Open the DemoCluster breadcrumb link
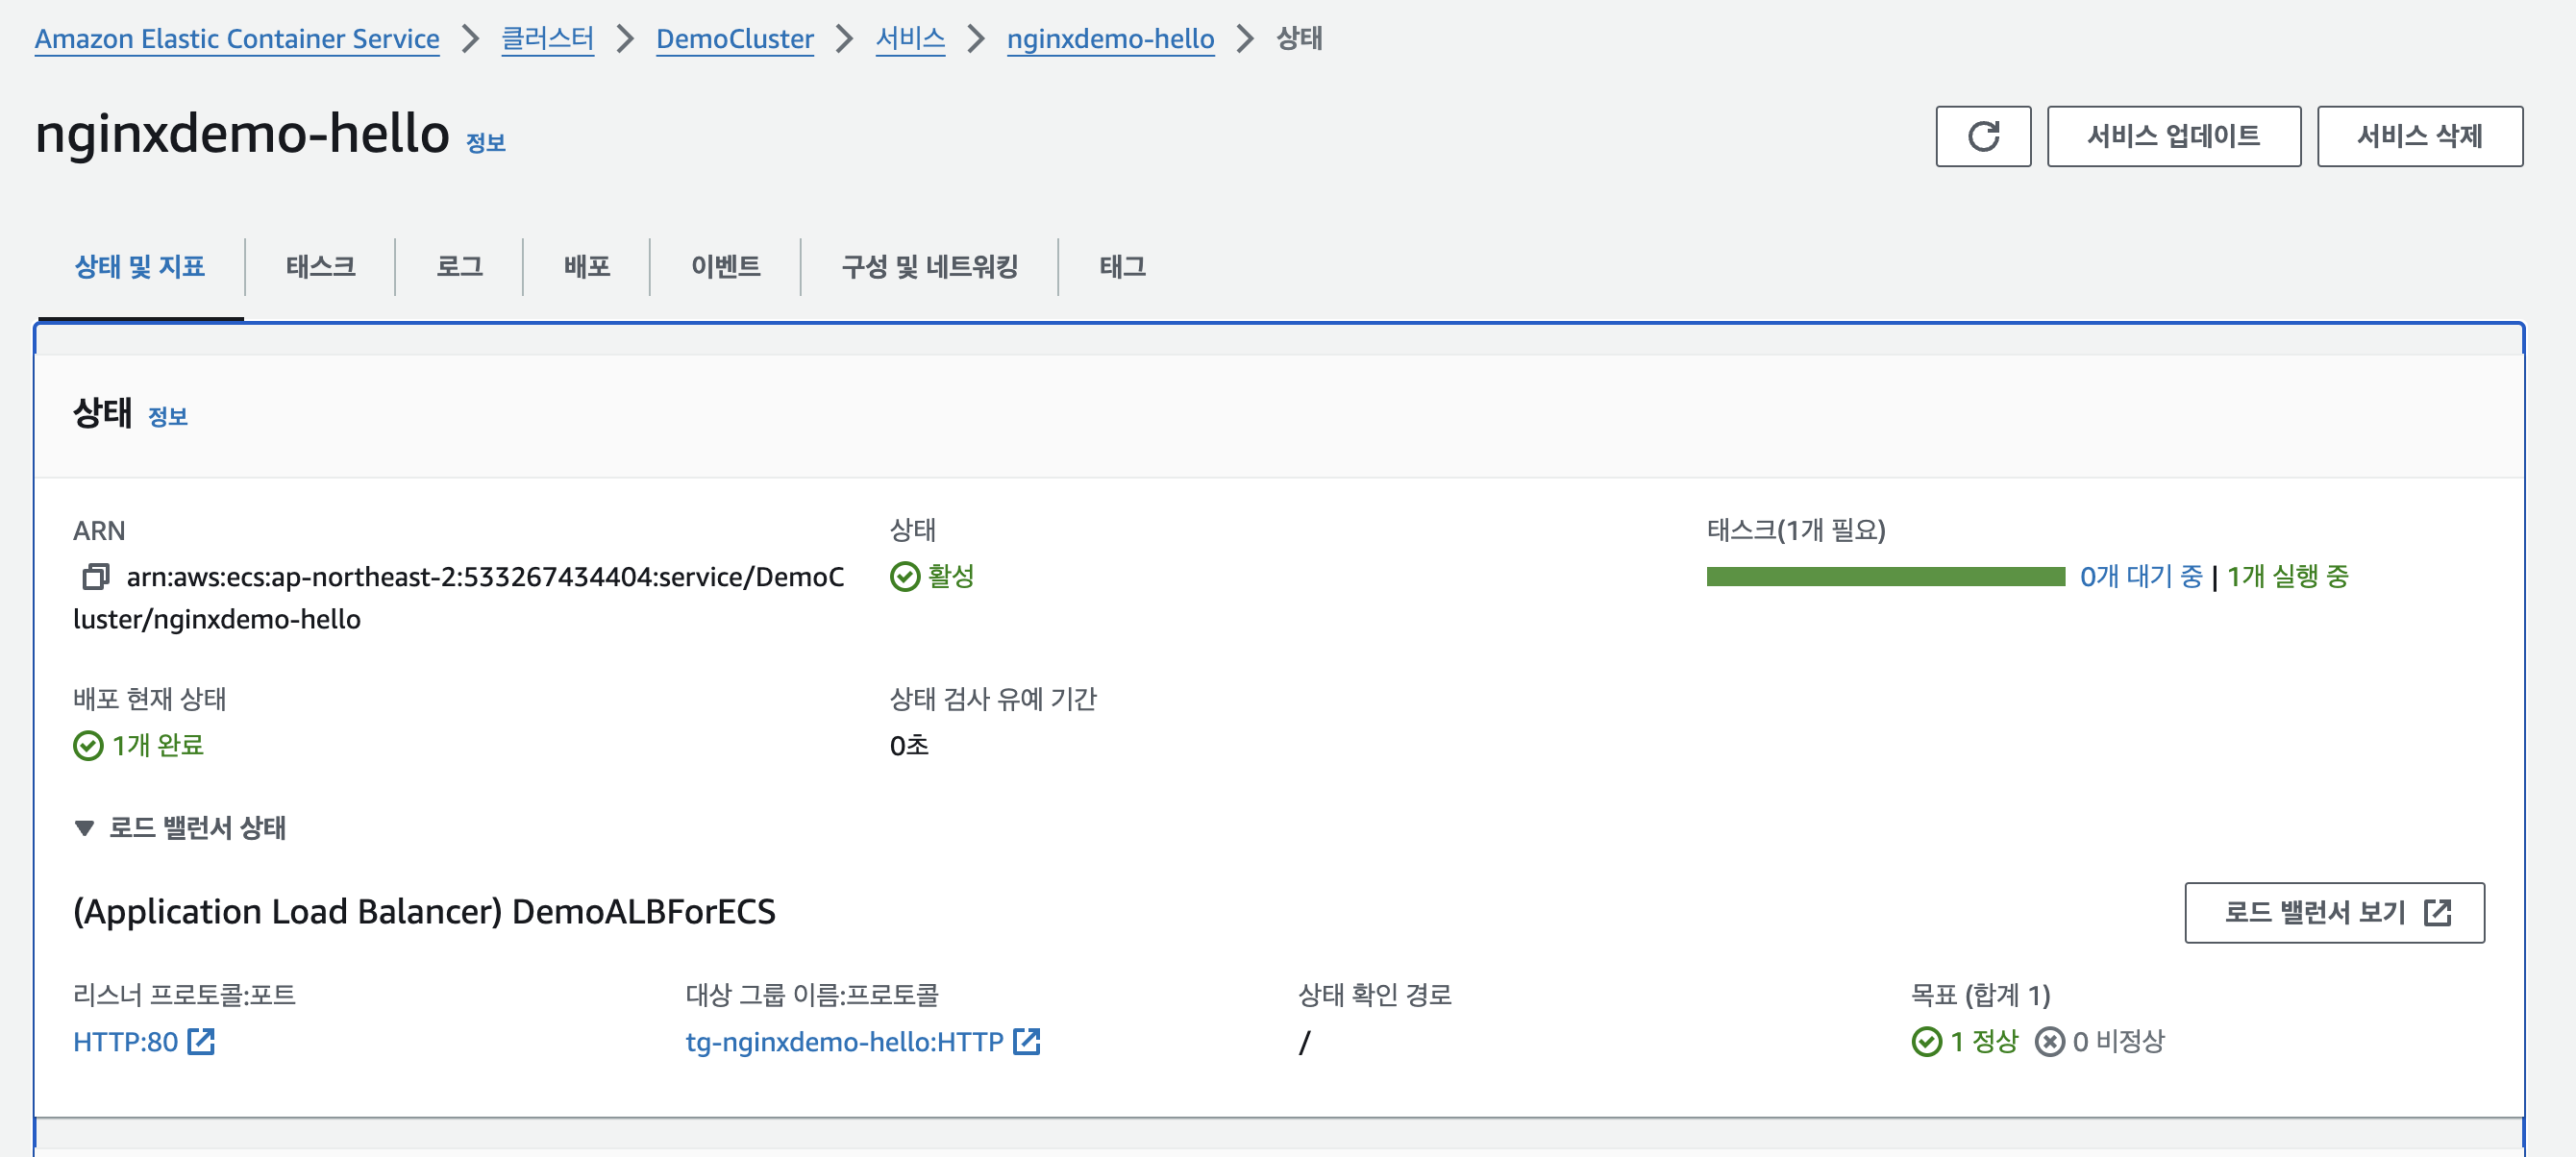This screenshot has width=2576, height=1157. click(x=734, y=39)
